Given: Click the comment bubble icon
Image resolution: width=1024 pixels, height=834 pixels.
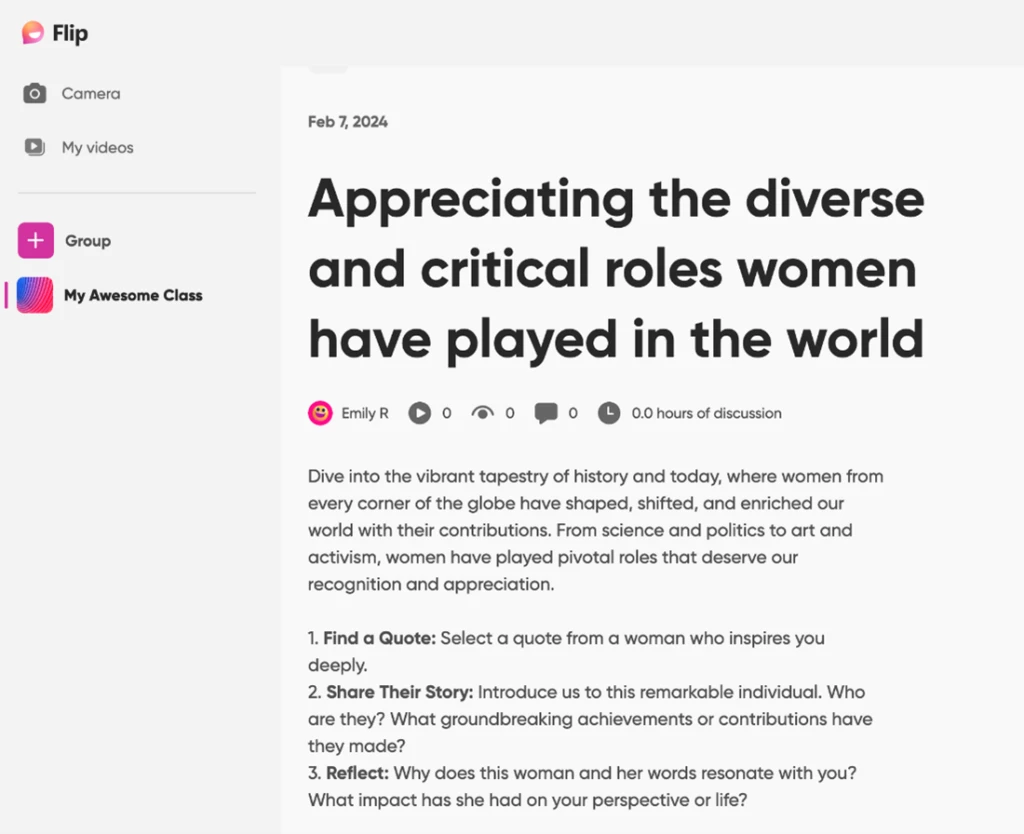Looking at the screenshot, I should [546, 413].
